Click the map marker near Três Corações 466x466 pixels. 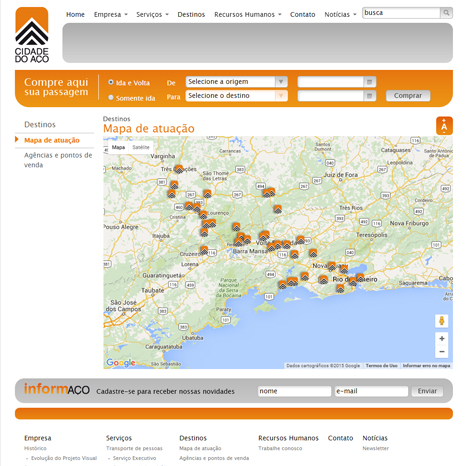tap(179, 169)
